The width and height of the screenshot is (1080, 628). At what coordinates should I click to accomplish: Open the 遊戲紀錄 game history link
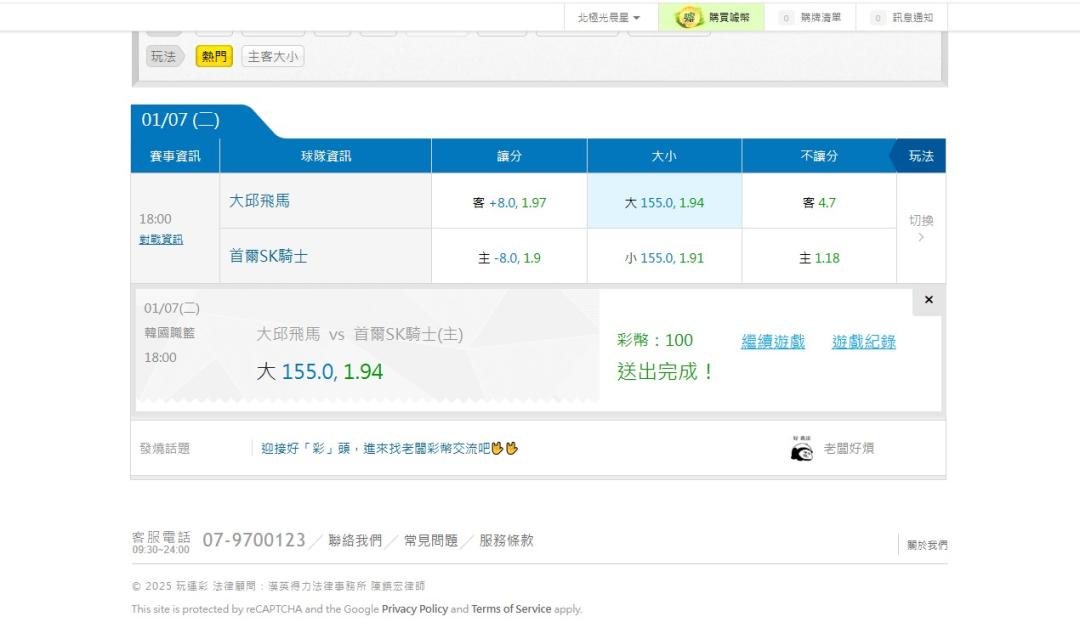click(864, 342)
